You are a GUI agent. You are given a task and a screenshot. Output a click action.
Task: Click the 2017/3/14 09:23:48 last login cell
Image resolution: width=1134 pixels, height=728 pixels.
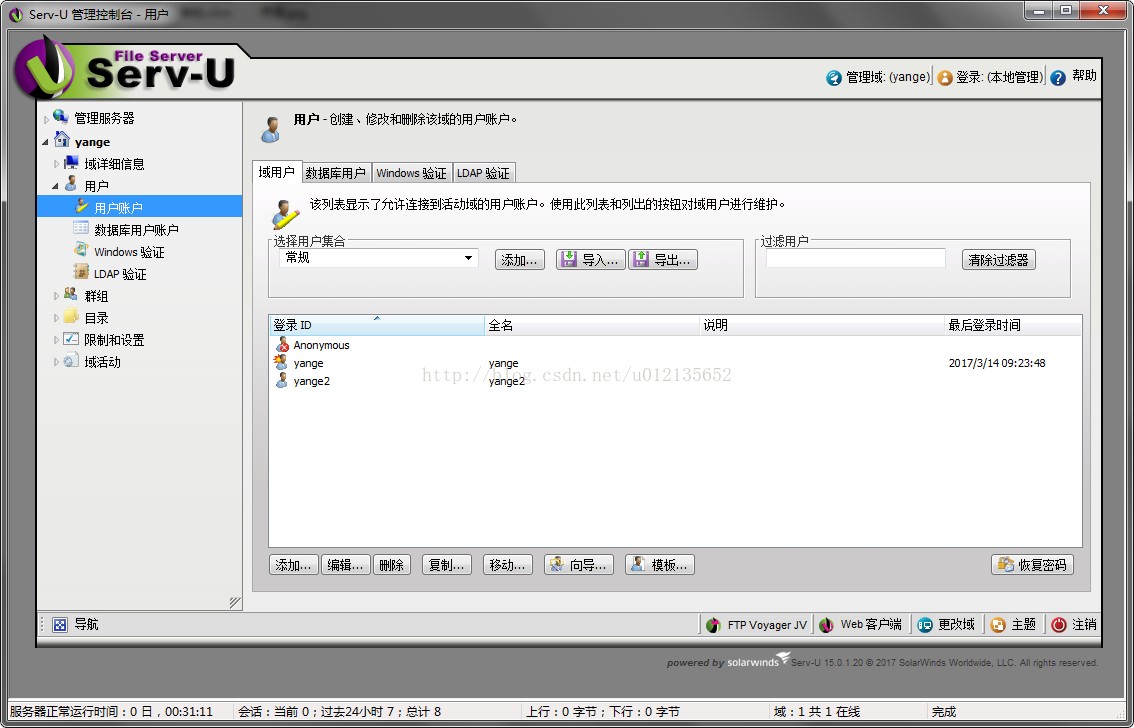click(x=997, y=363)
